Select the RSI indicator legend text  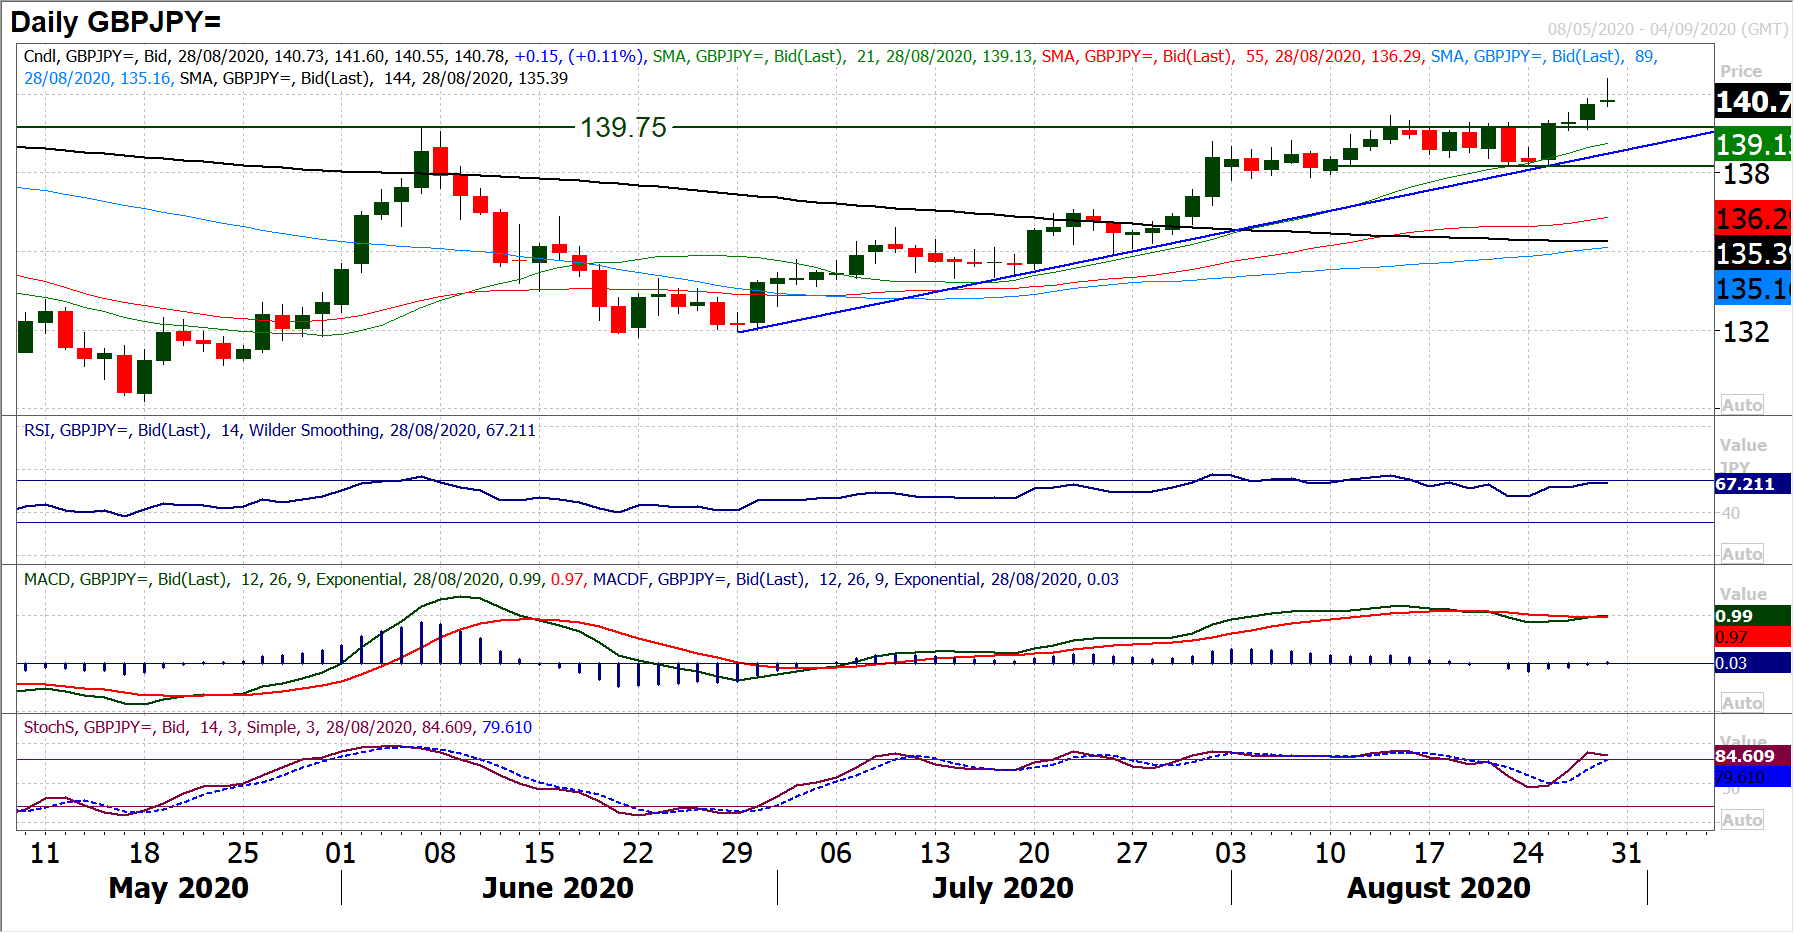click(x=280, y=431)
